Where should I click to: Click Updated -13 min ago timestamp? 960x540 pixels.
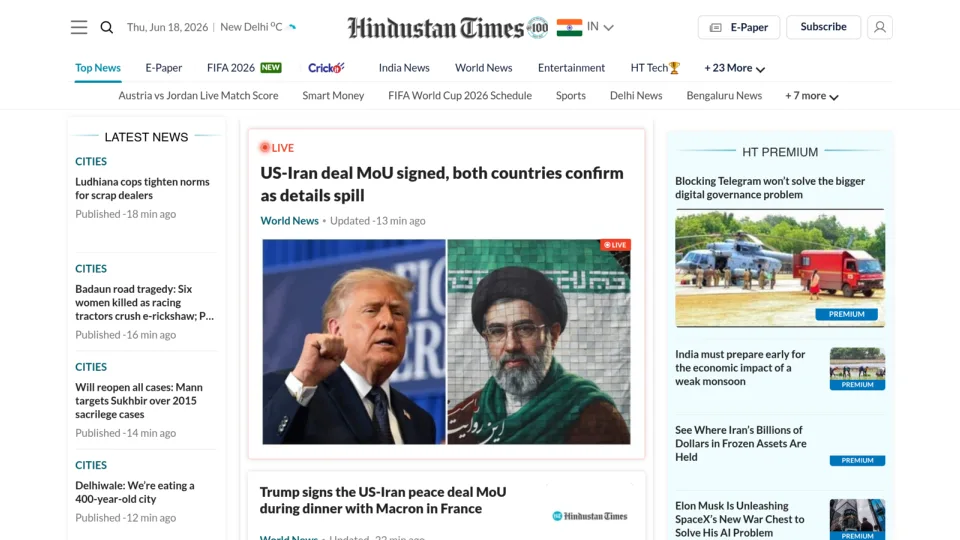point(378,221)
